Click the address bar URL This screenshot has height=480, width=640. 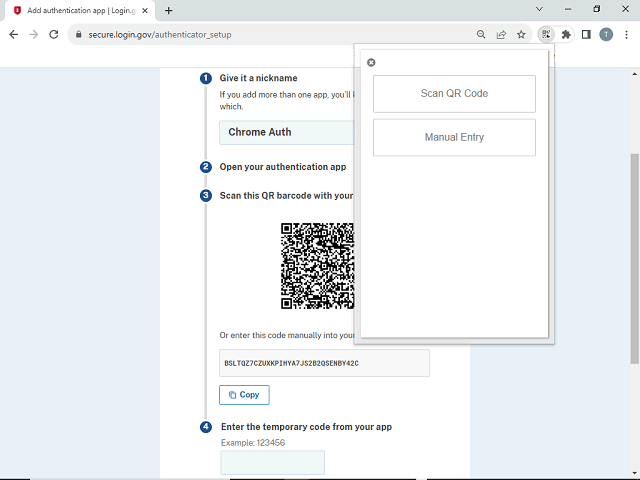(x=160, y=35)
